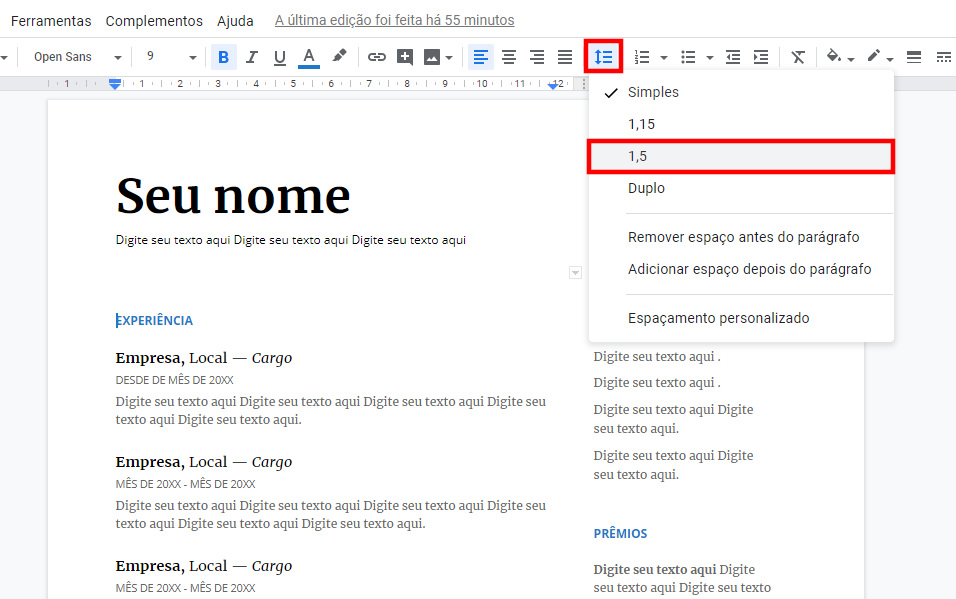Toggle underline formatting
956x599 pixels.
(x=279, y=57)
